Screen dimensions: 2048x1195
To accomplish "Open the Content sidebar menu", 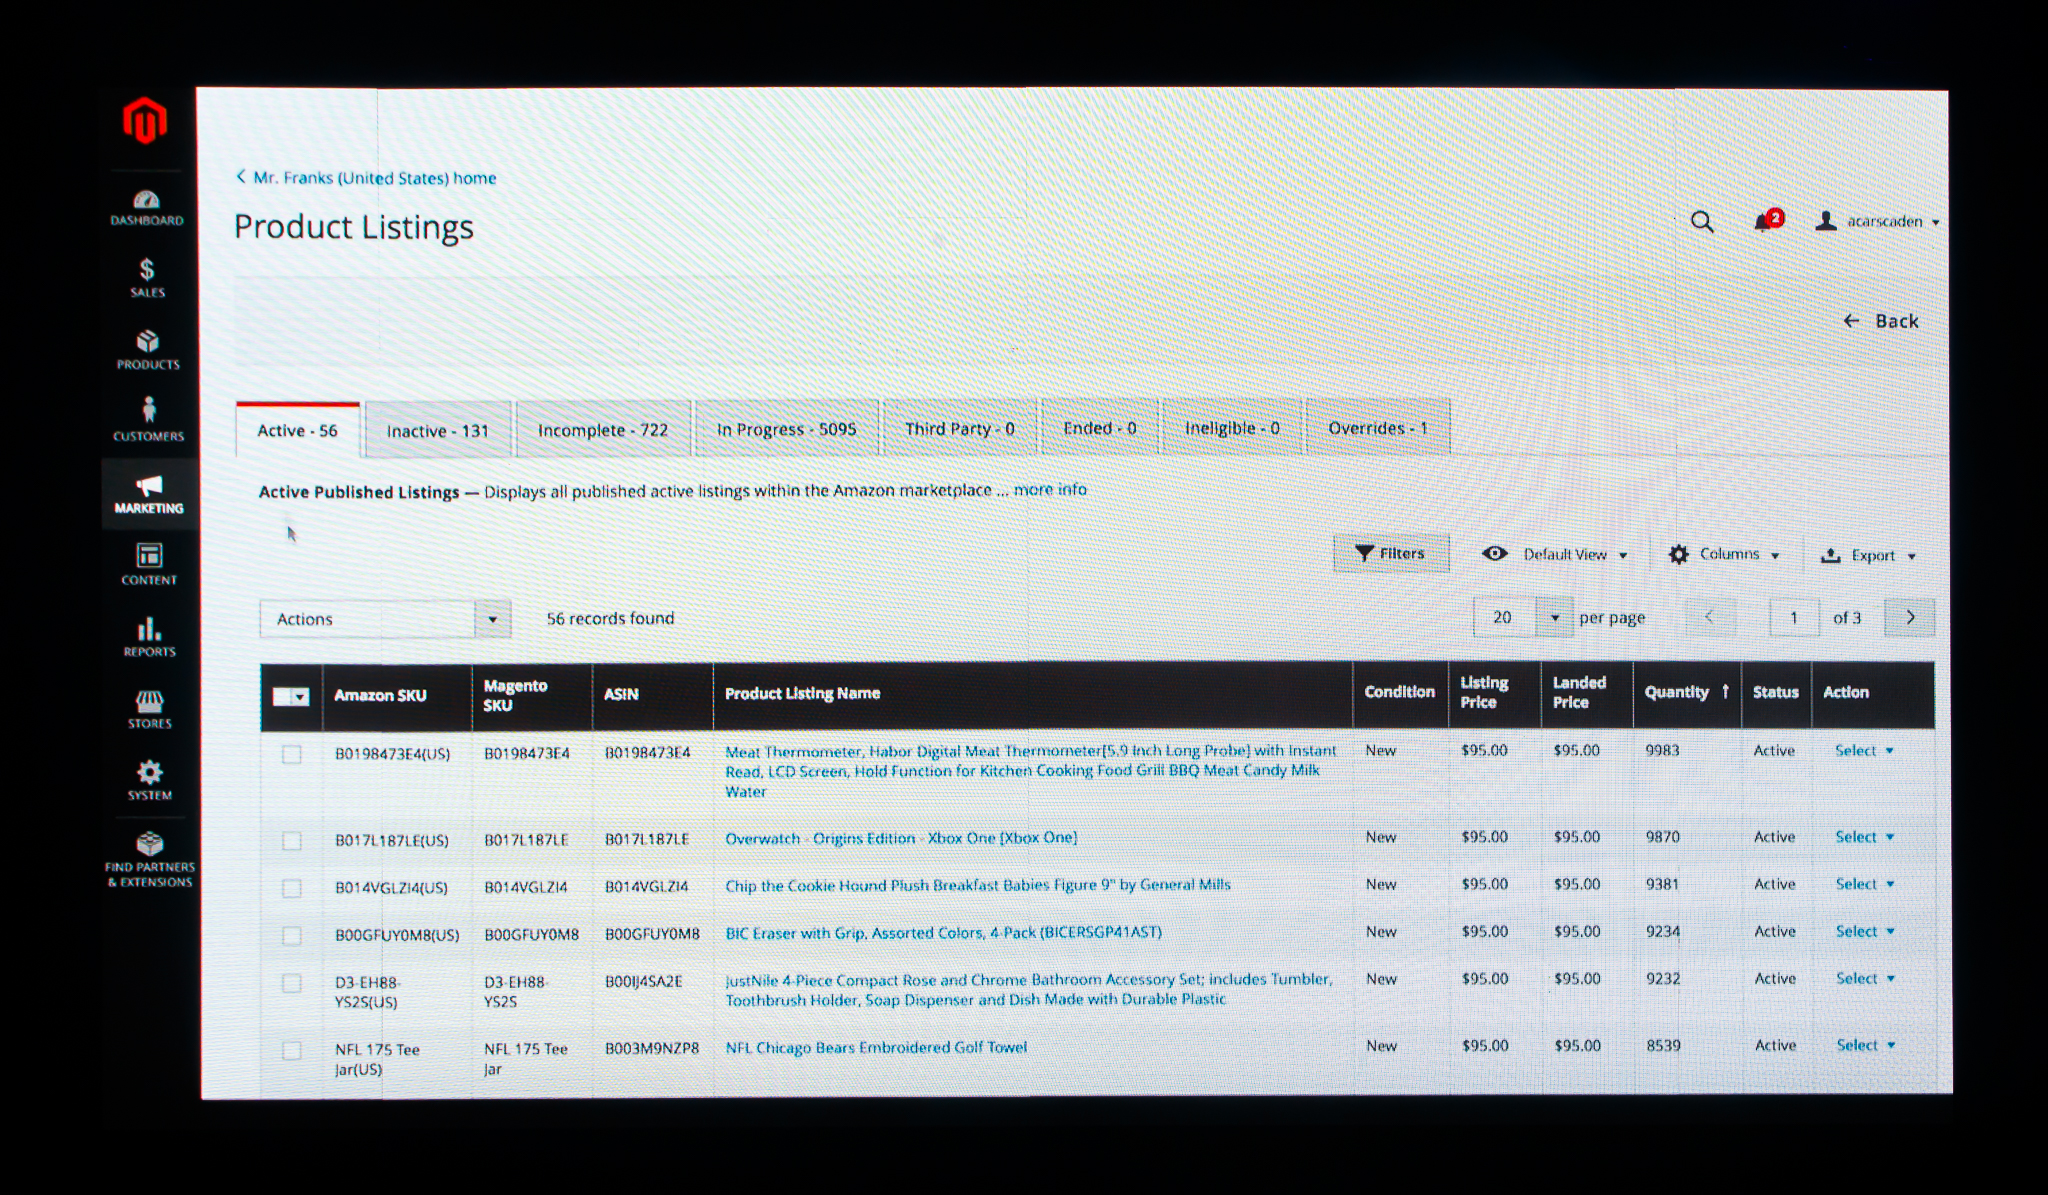I will point(149,564).
